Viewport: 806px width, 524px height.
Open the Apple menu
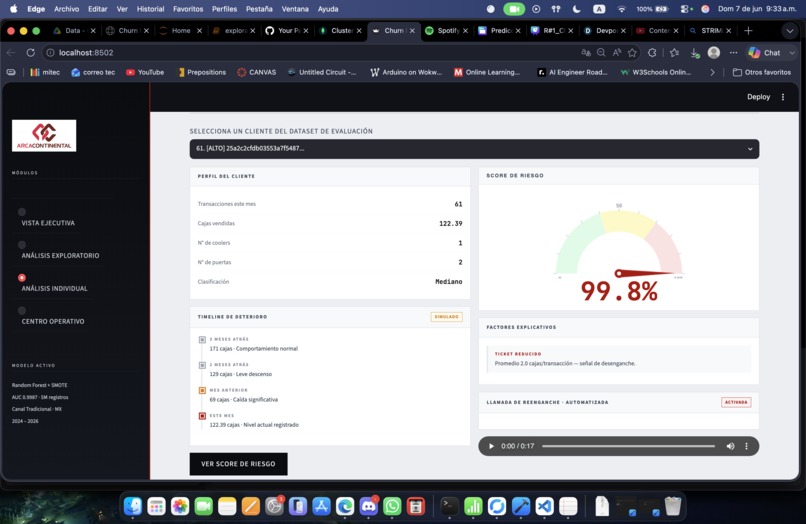[14, 9]
